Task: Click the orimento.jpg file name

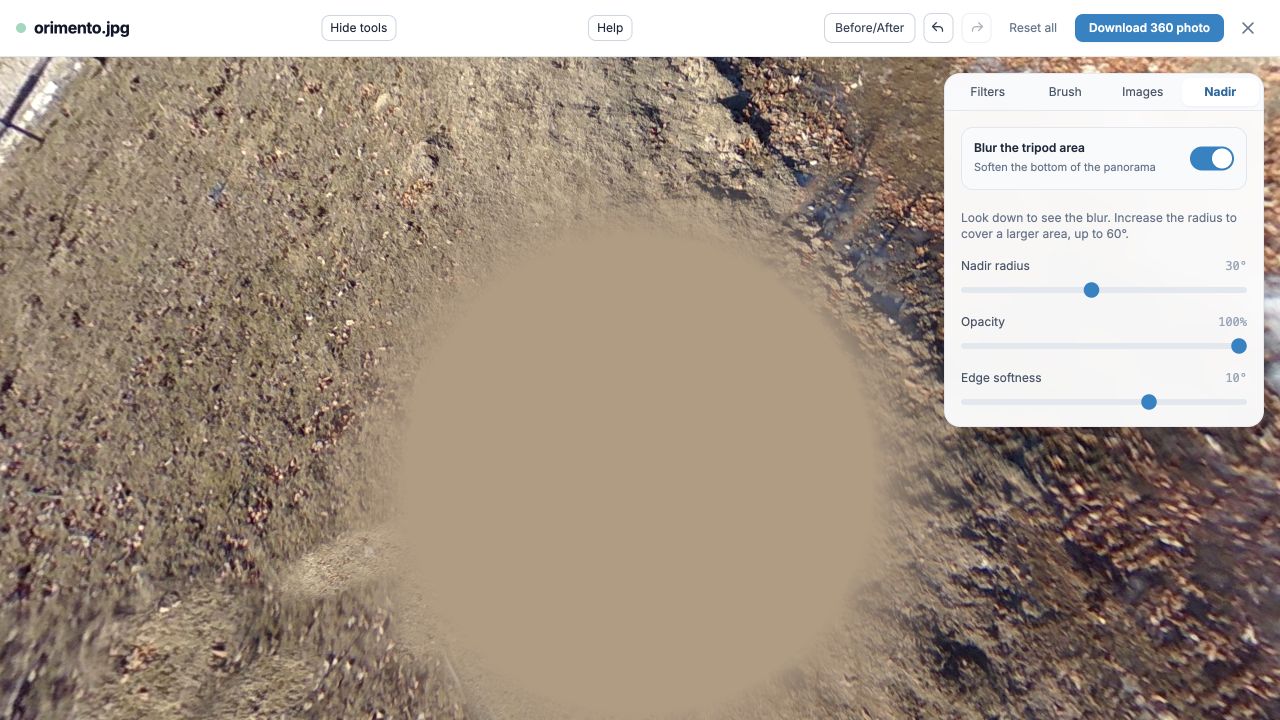Action: click(x=82, y=28)
